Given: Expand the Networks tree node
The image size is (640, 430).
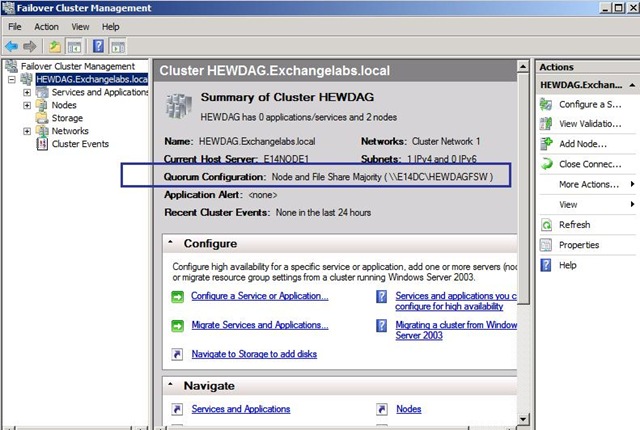Looking at the screenshot, I should point(27,131).
